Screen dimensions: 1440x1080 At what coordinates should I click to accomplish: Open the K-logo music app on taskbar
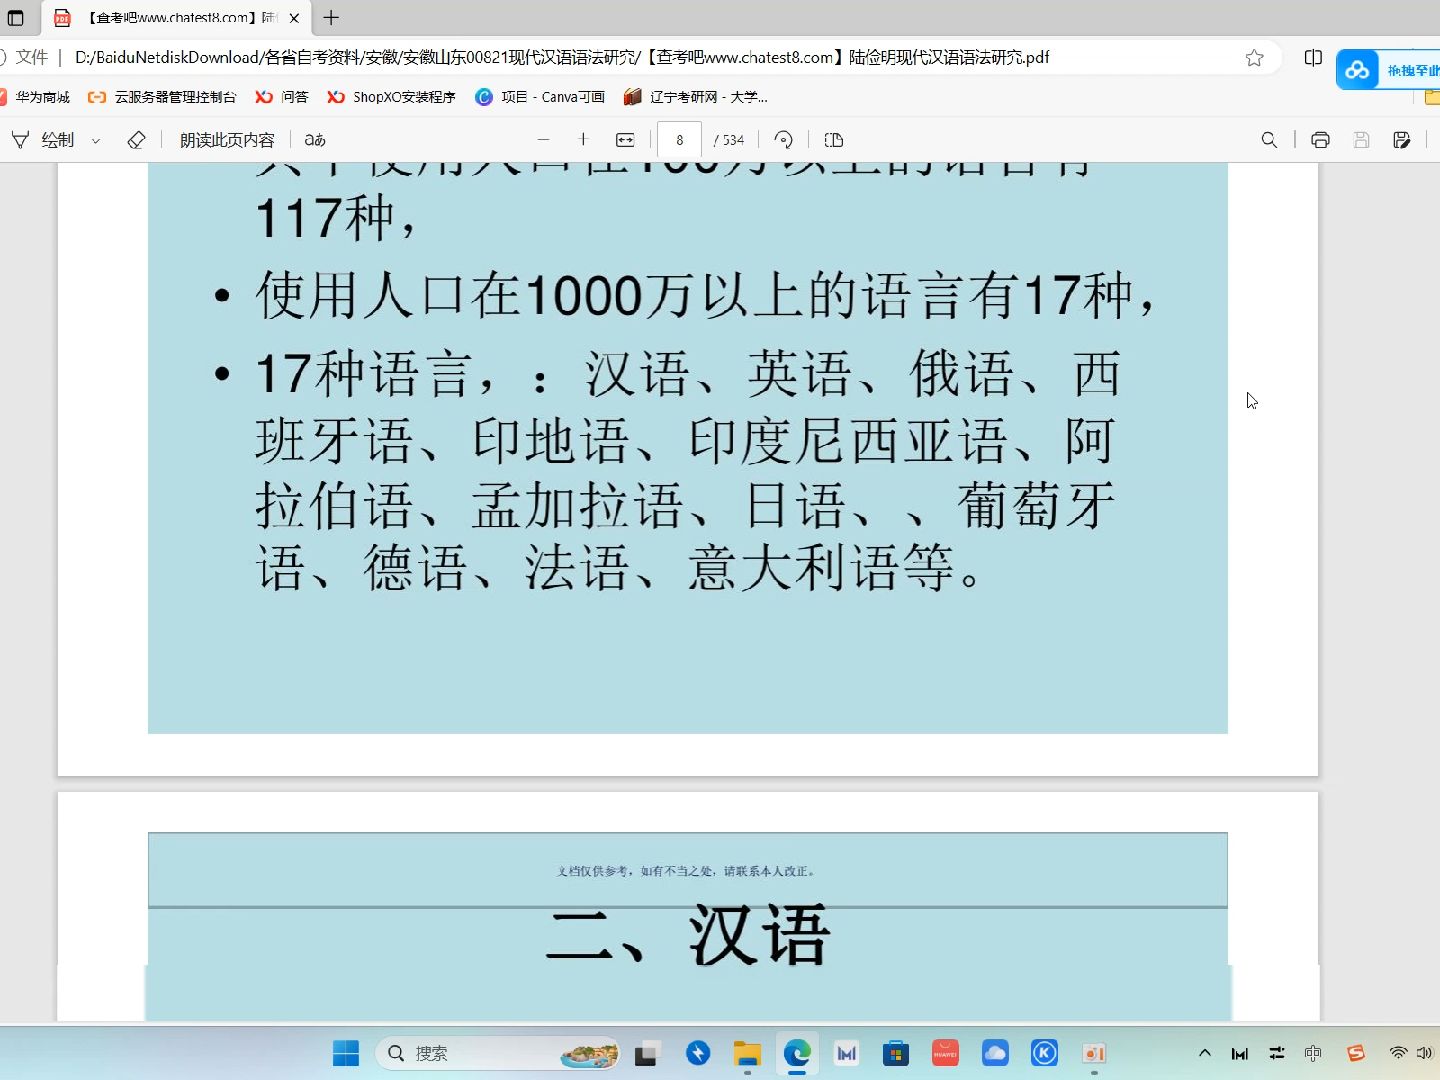pyautogui.click(x=1044, y=1053)
